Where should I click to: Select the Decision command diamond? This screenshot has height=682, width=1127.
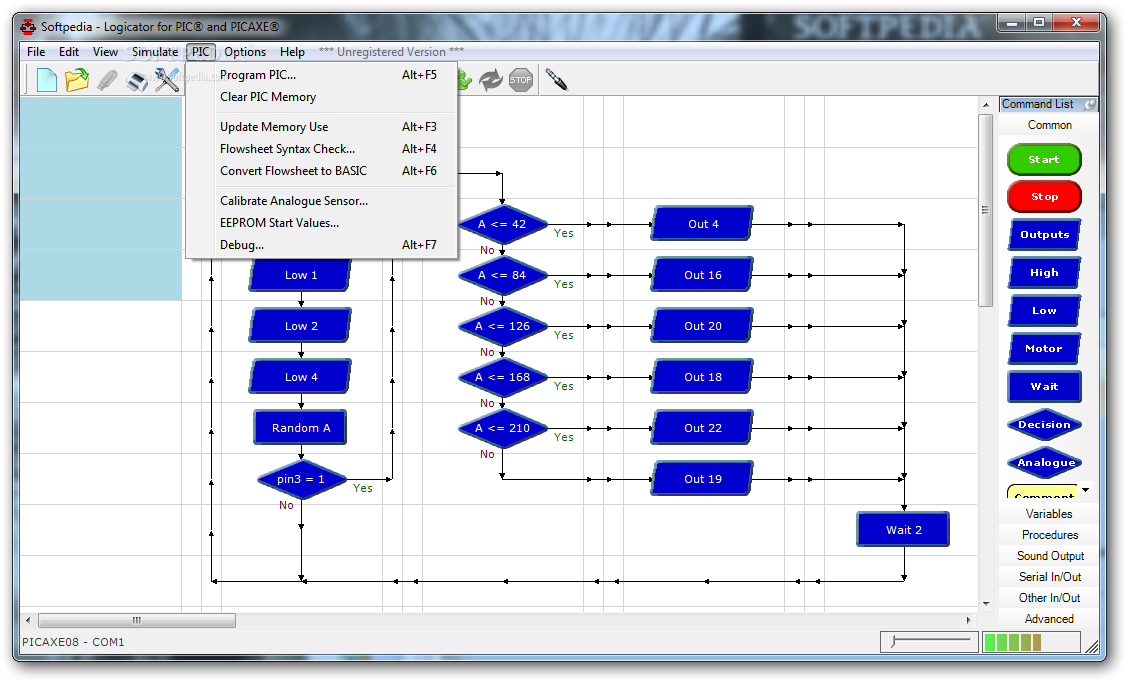pos(1044,425)
